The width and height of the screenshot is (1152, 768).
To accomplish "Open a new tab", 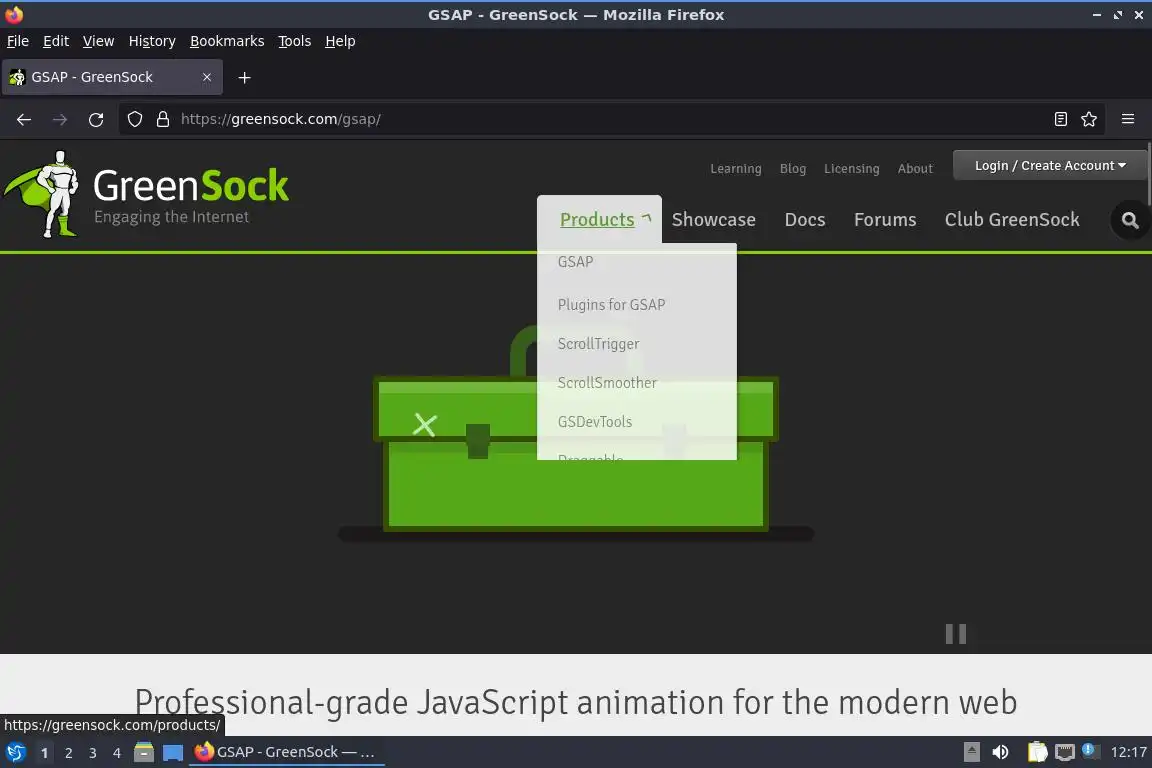I will 245,77.
